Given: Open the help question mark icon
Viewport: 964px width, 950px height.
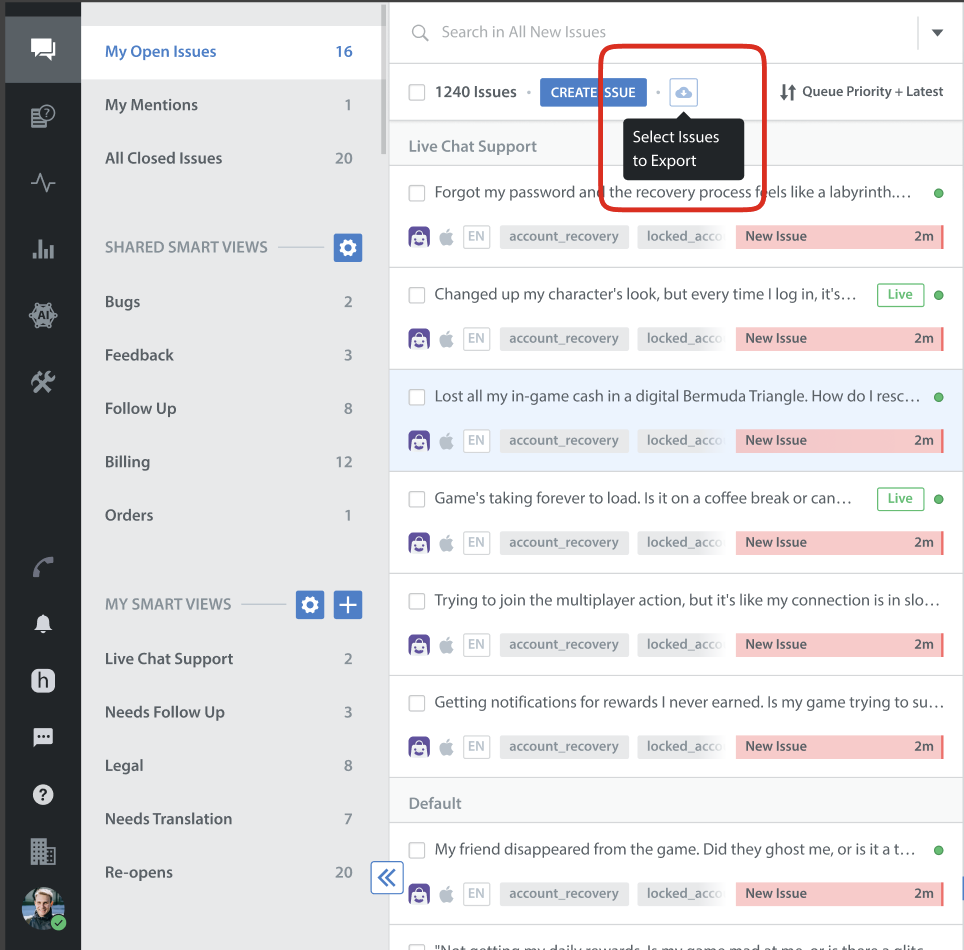Looking at the screenshot, I should [42, 795].
